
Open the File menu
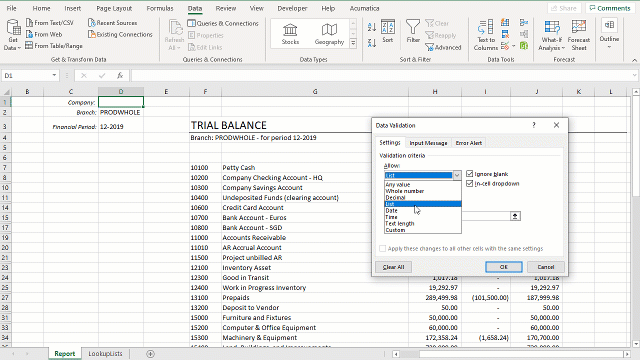11,8
